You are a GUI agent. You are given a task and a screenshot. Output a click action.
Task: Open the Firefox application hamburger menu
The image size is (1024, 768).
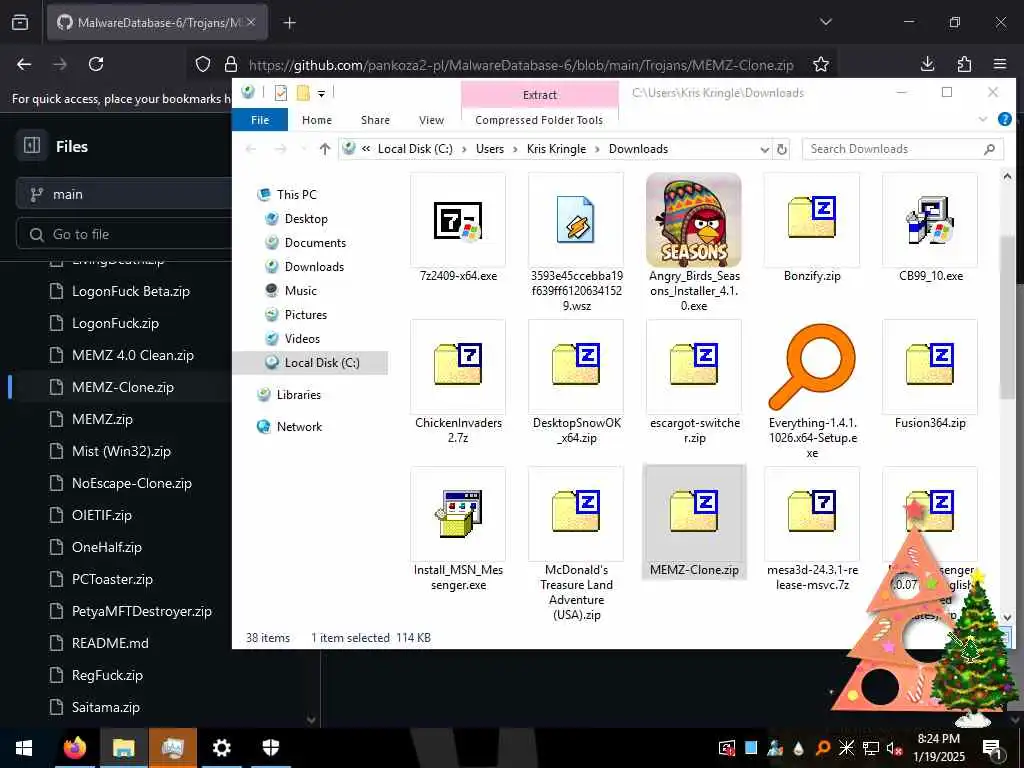click(x=1000, y=64)
